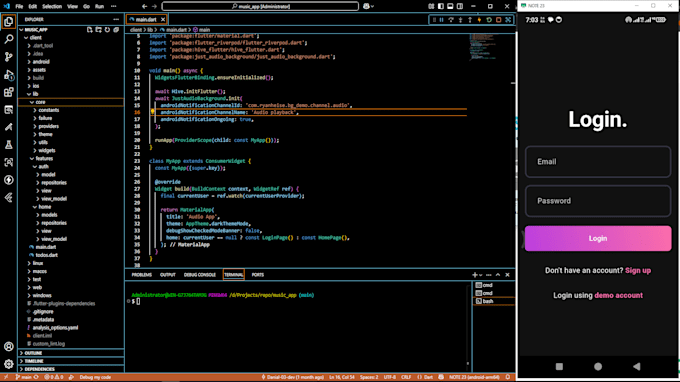Add a new terminal with plus icon

coord(474,274)
